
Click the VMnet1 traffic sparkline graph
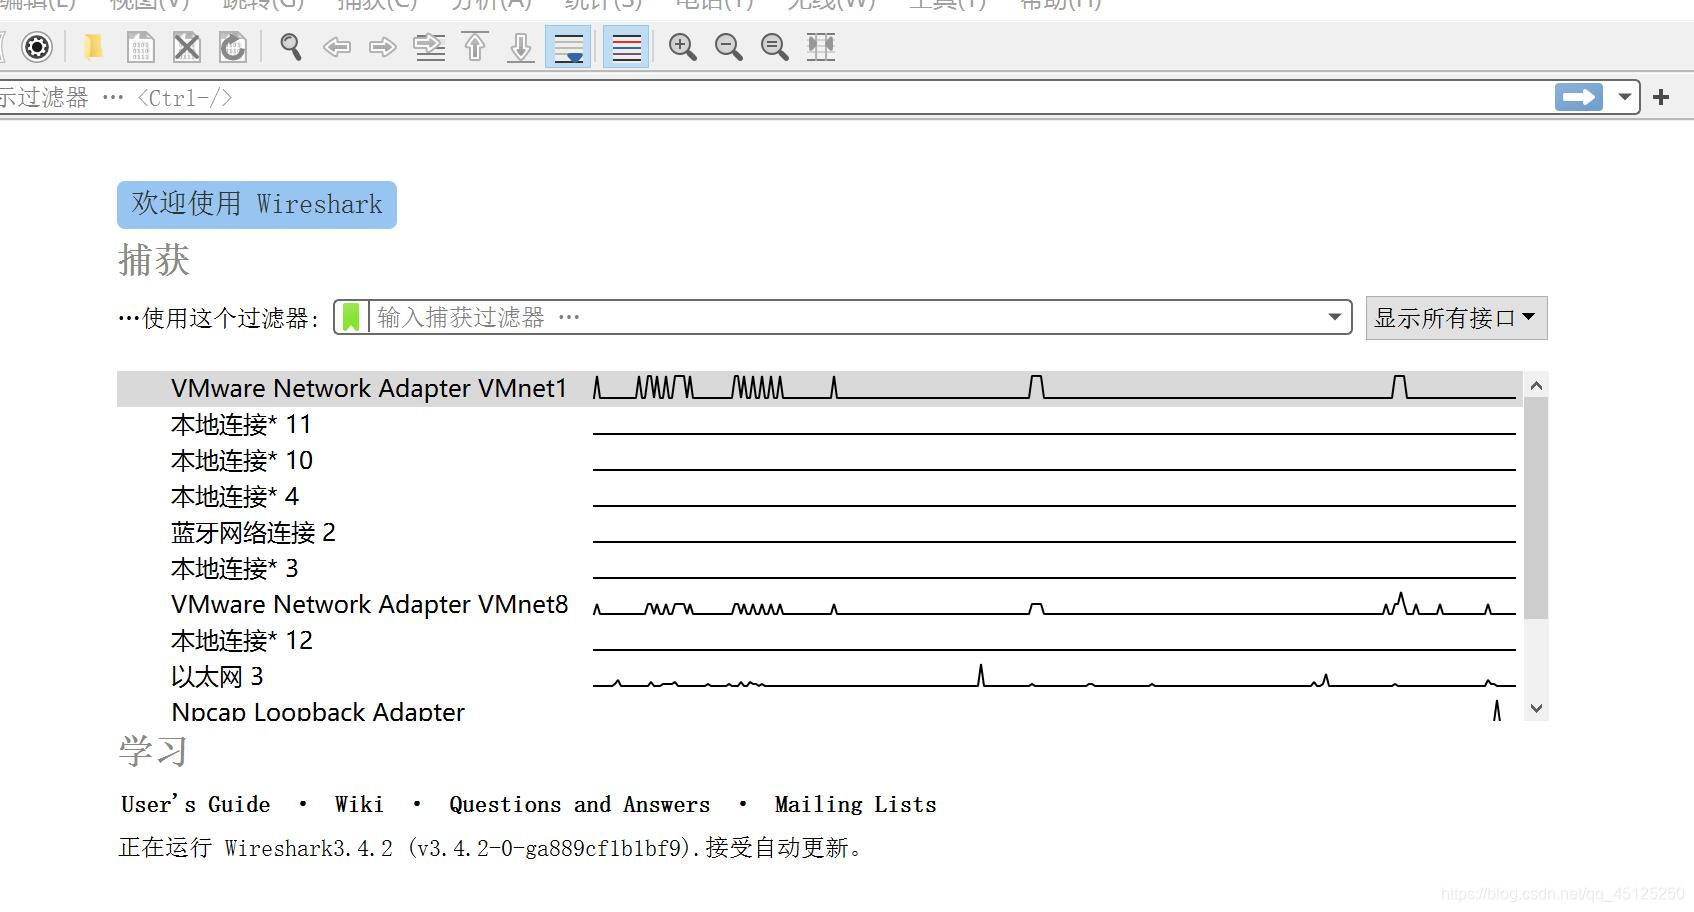point(1054,388)
